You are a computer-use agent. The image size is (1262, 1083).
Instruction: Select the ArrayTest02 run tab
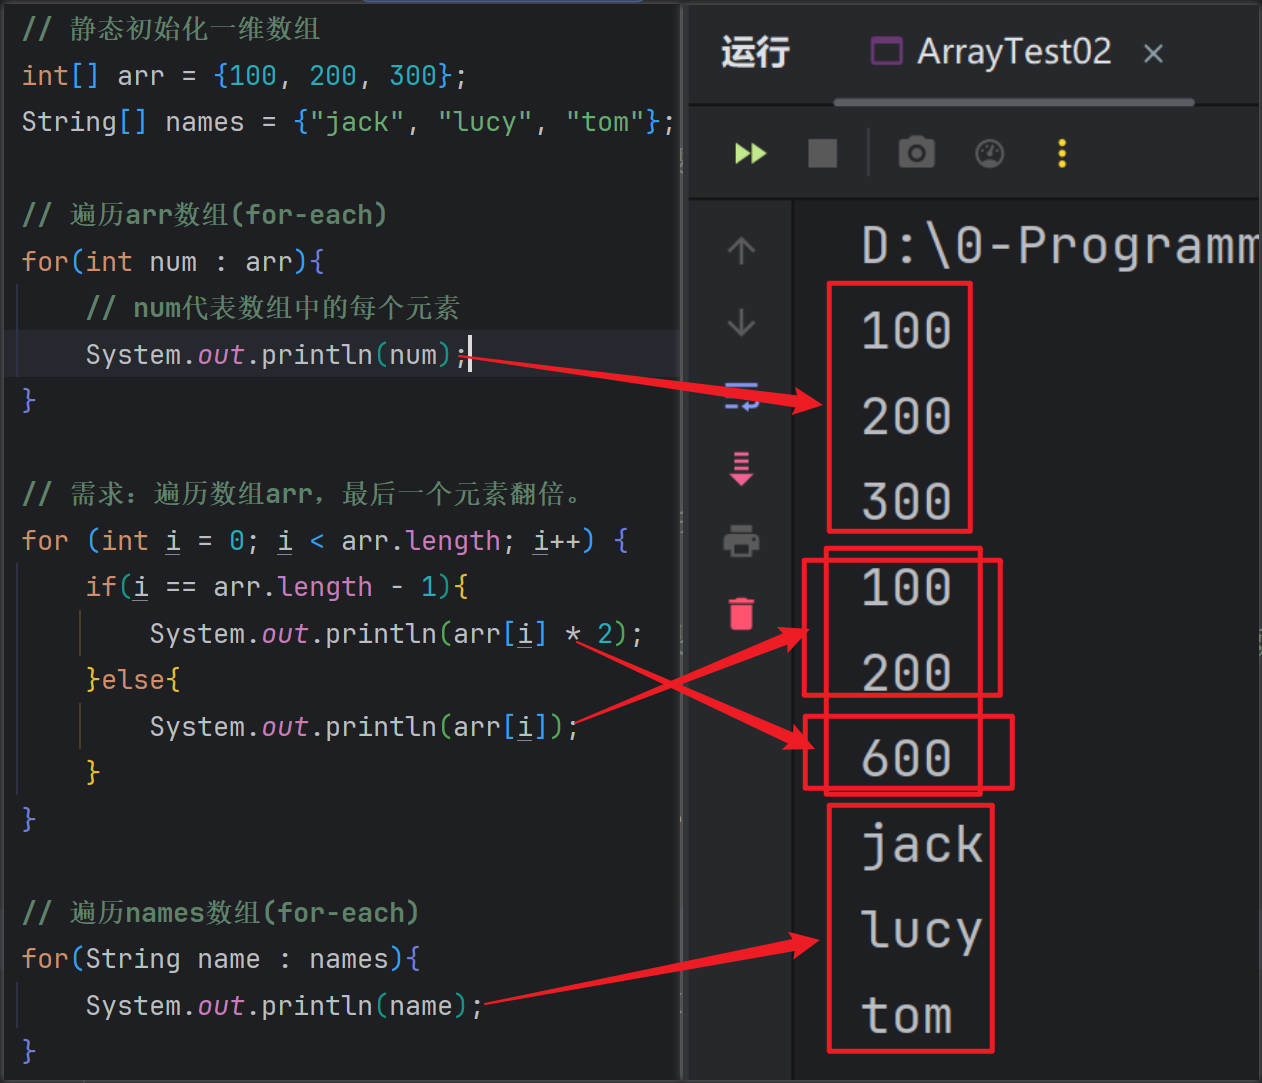(1012, 51)
